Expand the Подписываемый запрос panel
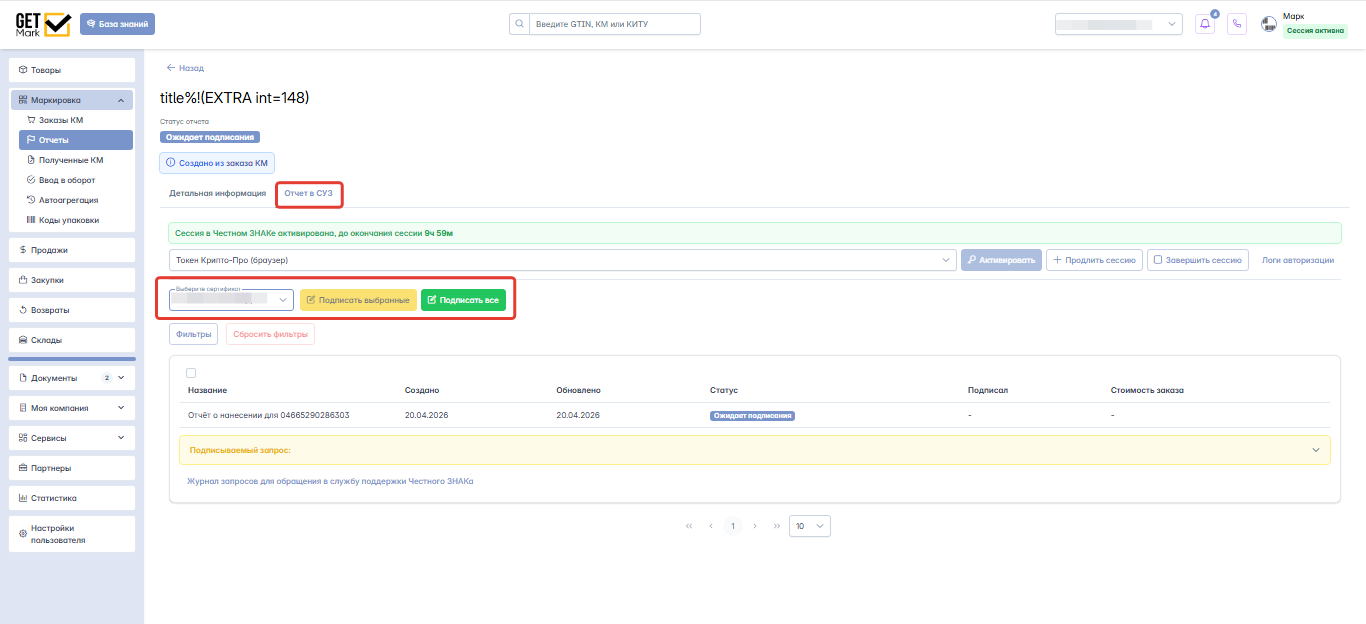This screenshot has height=624, width=1366. (754, 450)
